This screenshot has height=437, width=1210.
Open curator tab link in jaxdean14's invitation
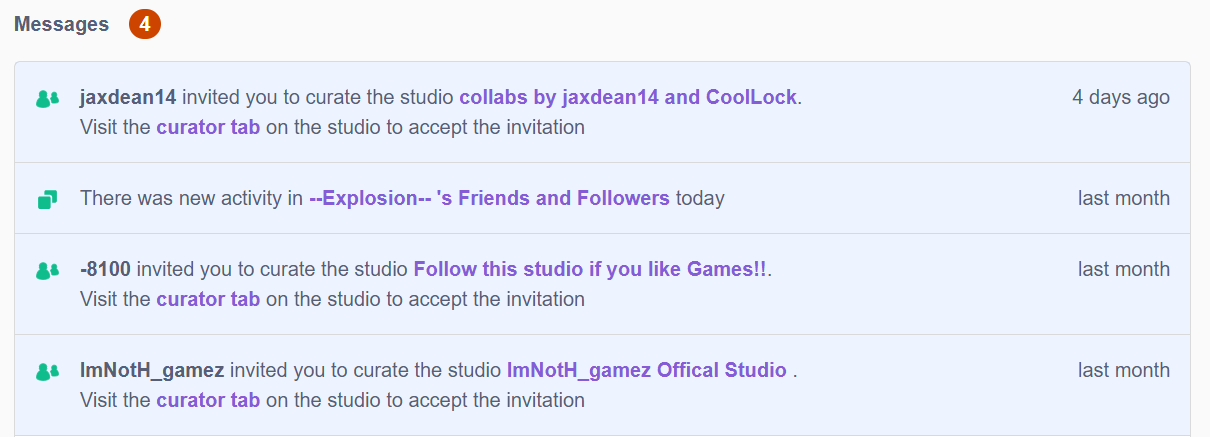click(208, 127)
